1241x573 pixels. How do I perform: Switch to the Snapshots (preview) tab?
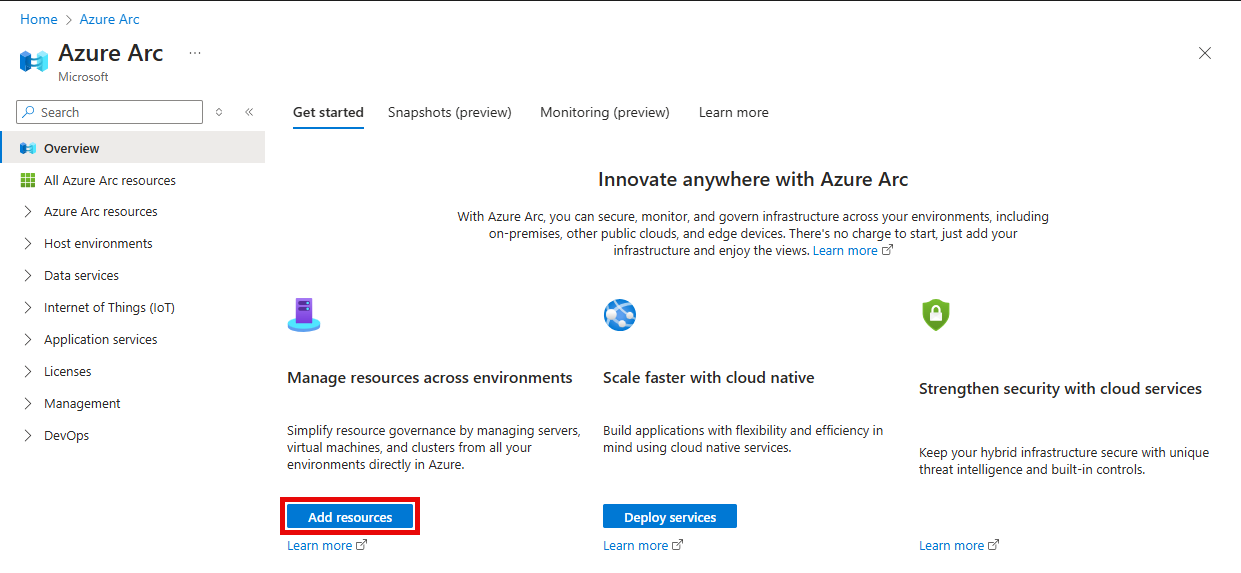click(449, 112)
